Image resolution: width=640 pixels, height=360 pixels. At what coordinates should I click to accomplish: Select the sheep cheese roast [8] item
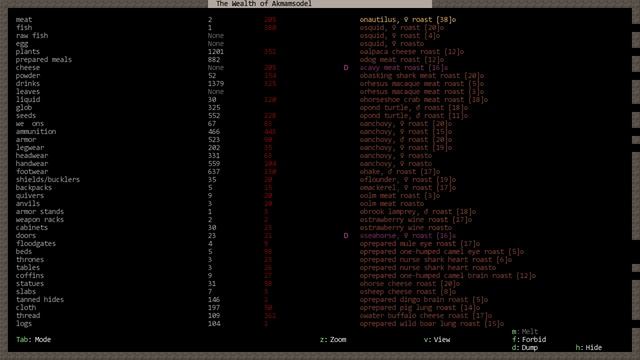(x=408, y=291)
